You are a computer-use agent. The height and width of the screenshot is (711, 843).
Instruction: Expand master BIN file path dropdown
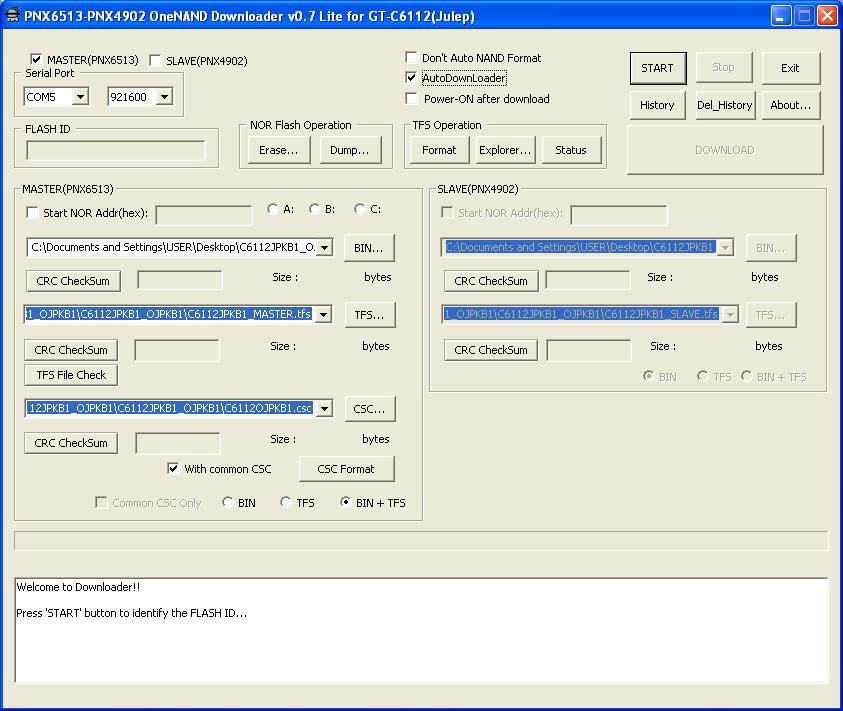tap(324, 247)
